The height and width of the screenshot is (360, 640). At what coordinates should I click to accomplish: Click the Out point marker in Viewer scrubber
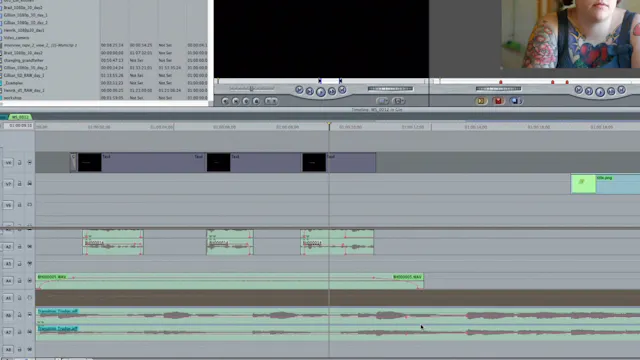tap(340, 81)
